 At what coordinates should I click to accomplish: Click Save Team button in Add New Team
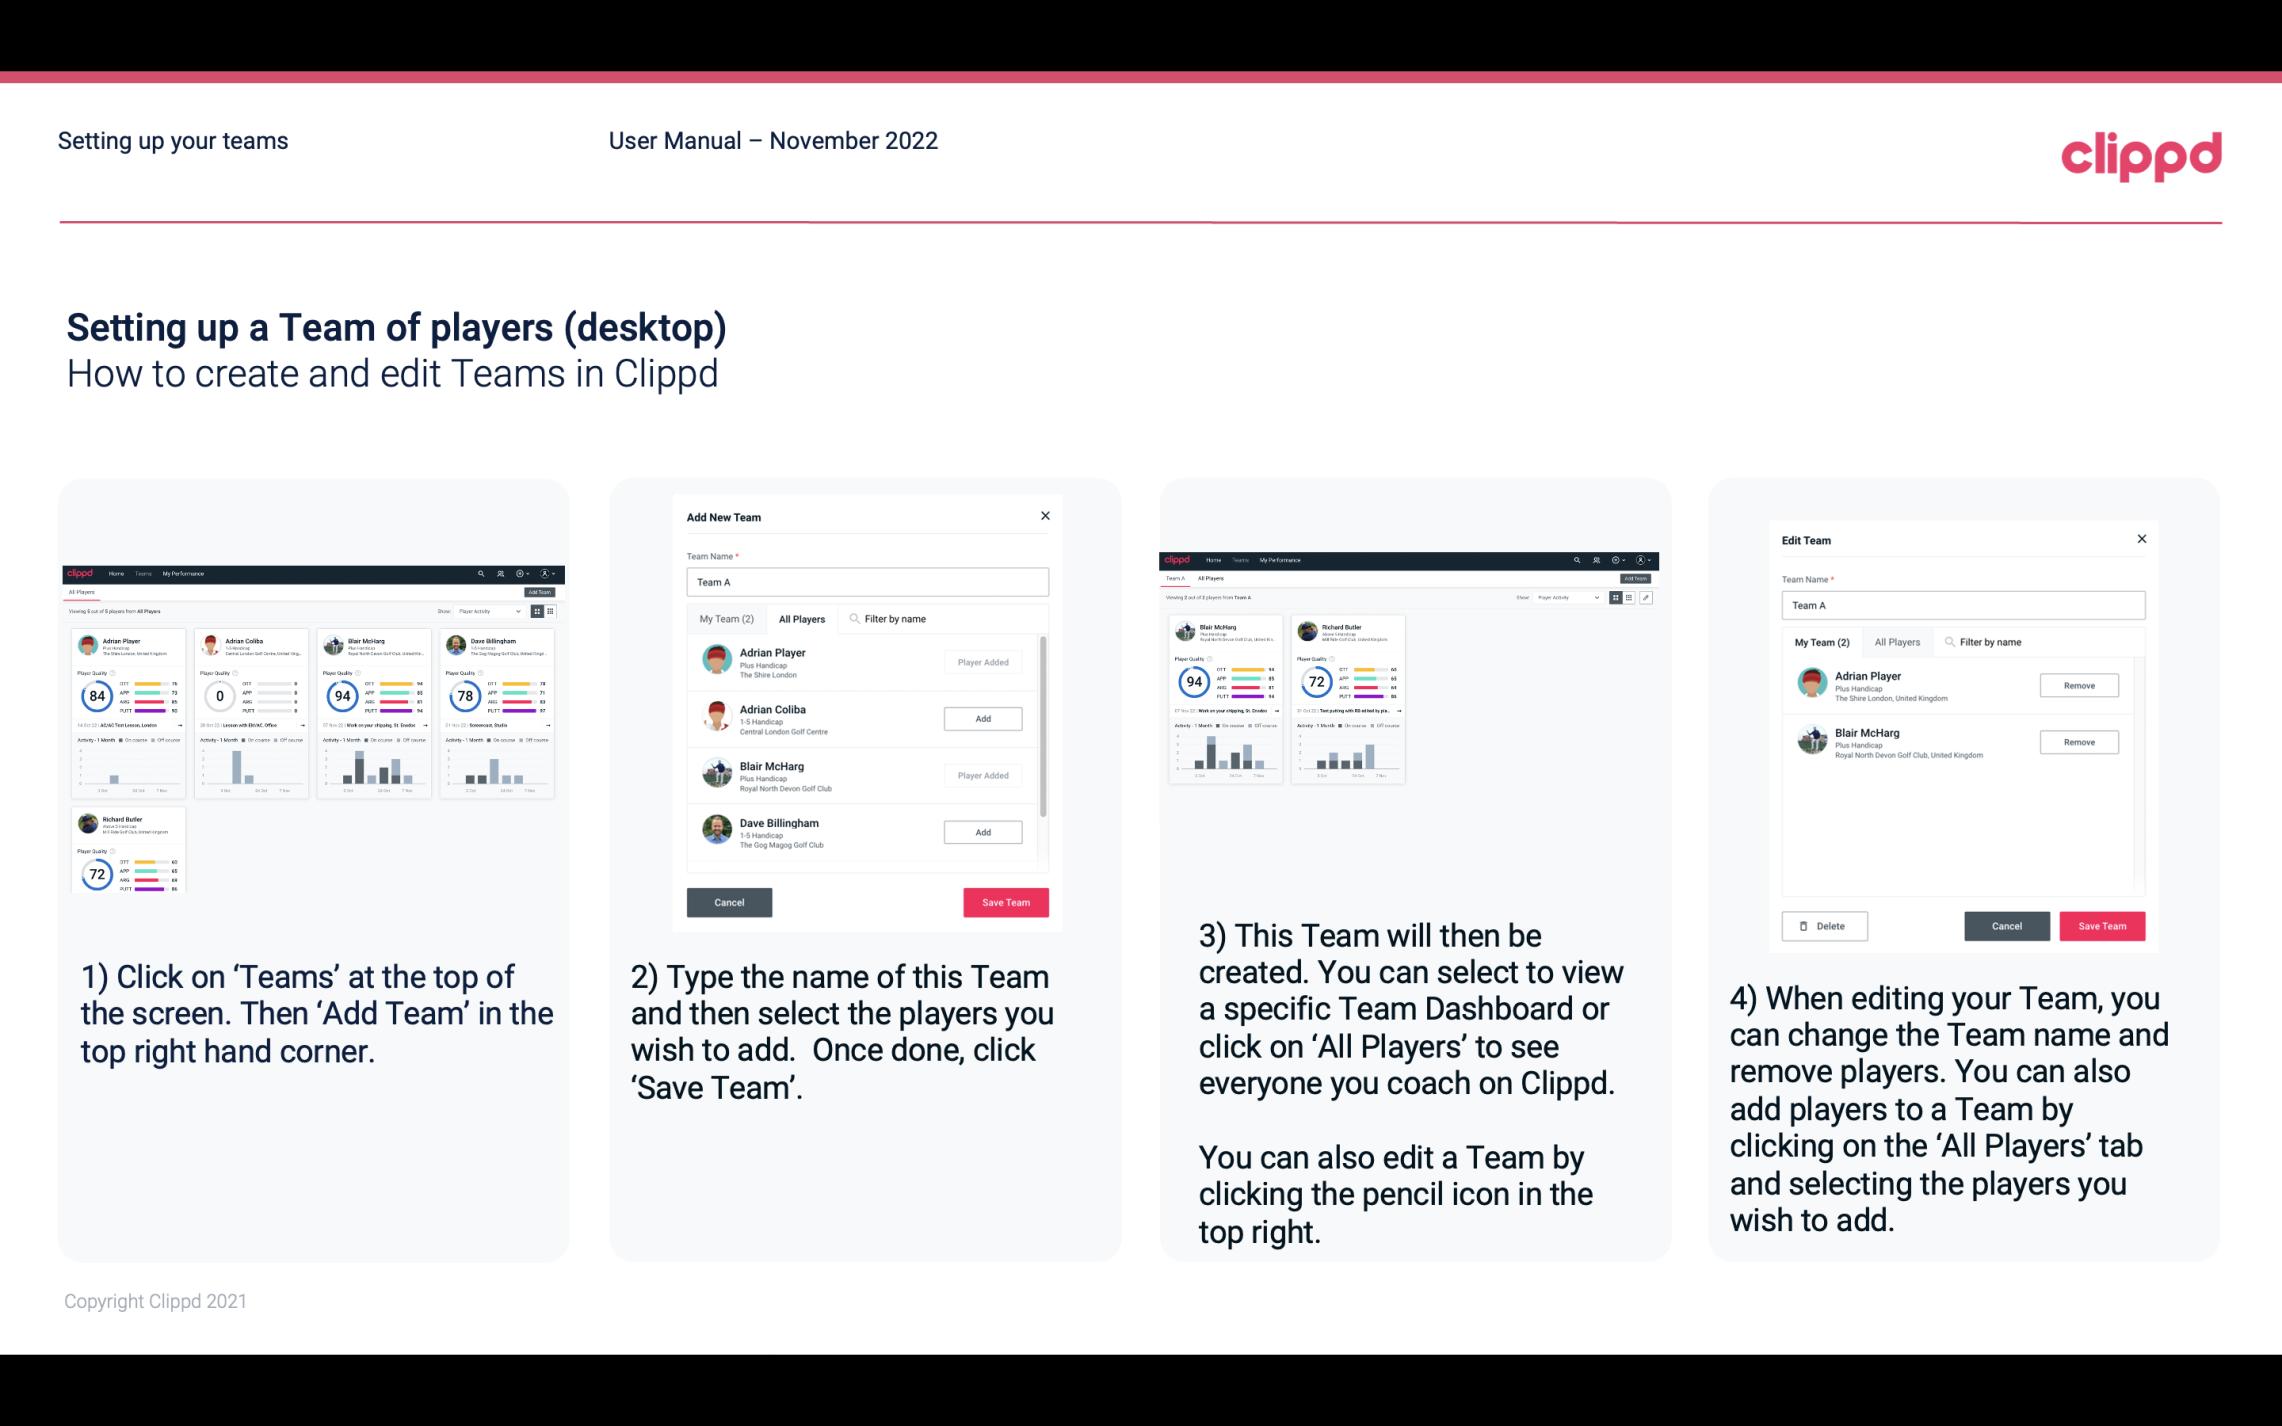(1002, 900)
